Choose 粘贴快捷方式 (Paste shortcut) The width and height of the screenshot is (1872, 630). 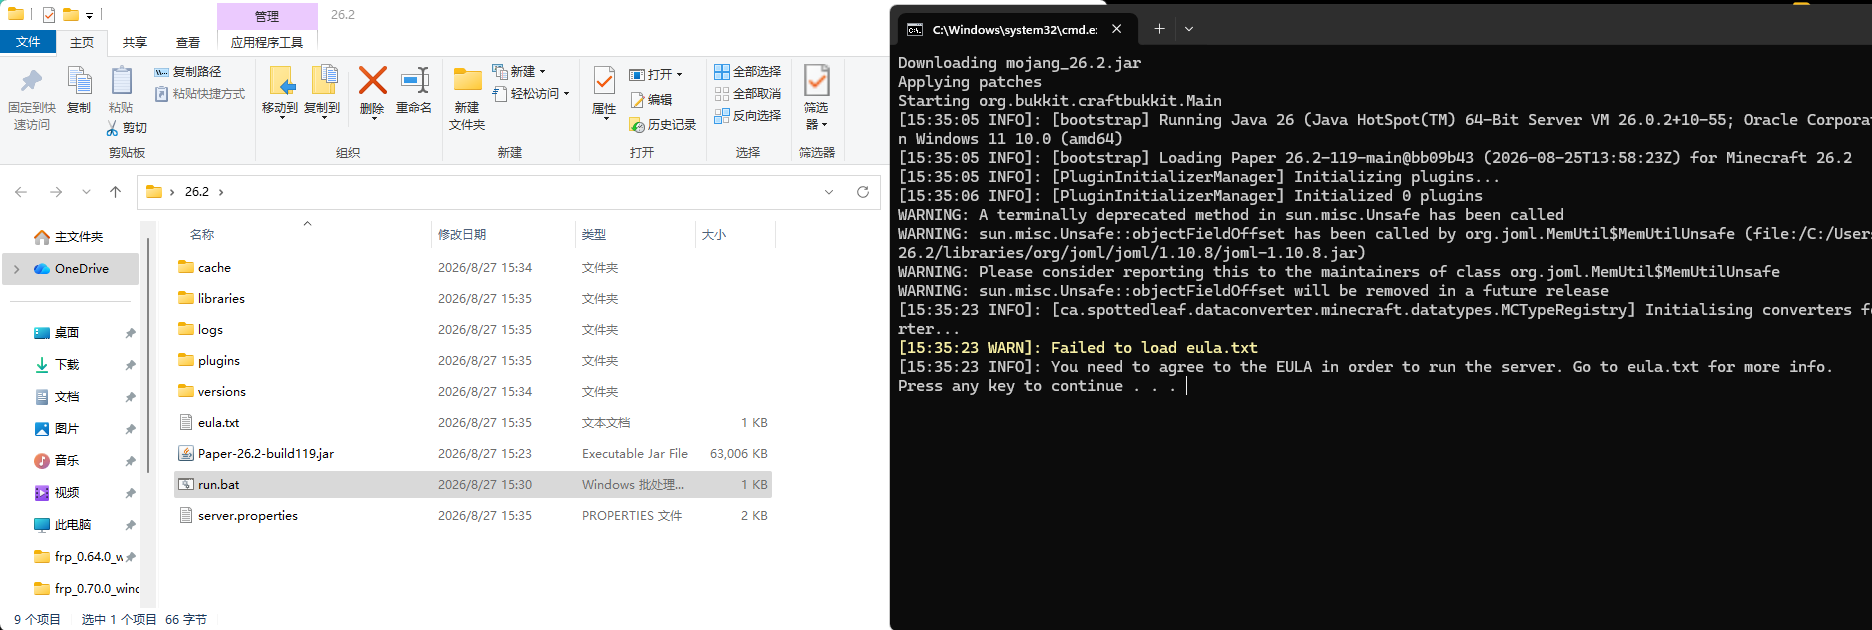pos(200,94)
